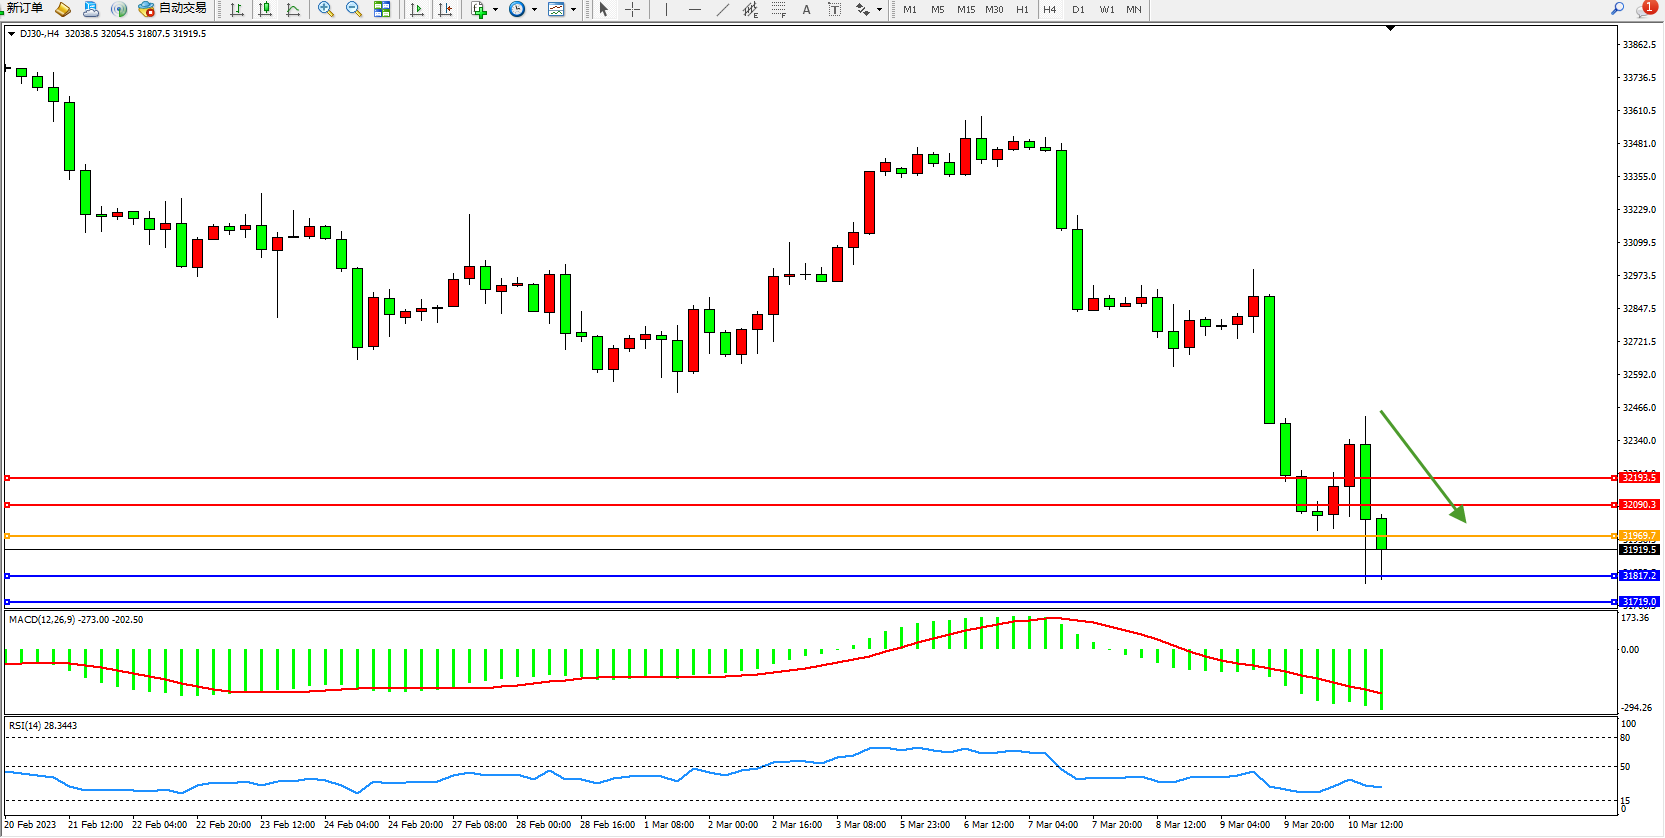Screen dimensions: 1665x838
Task: Switch to the H1 timeframe
Action: click(1022, 10)
